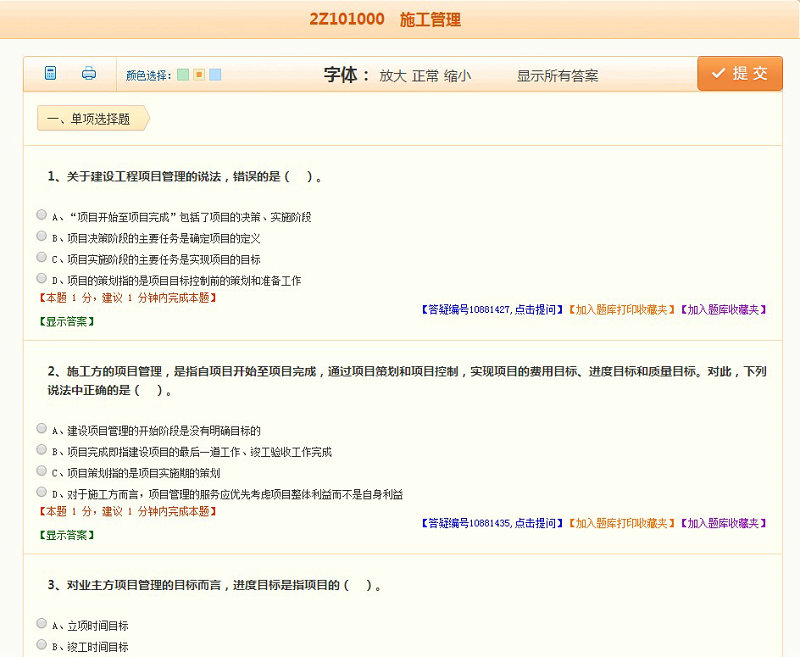The image size is (800, 657).
Task: Reset font size with 正常
Action: (425, 75)
